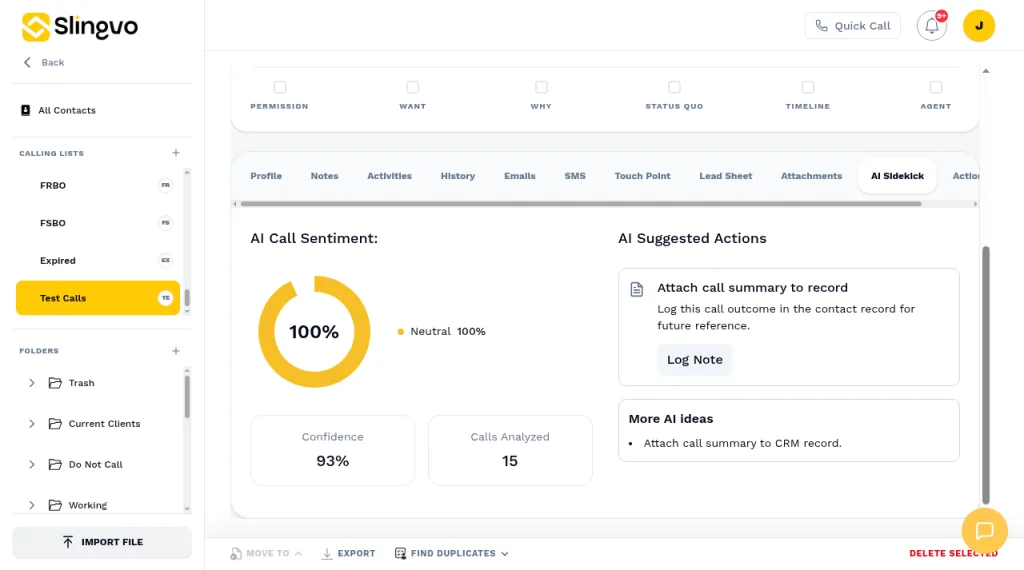Click the EX badge on Expired

click(166, 261)
